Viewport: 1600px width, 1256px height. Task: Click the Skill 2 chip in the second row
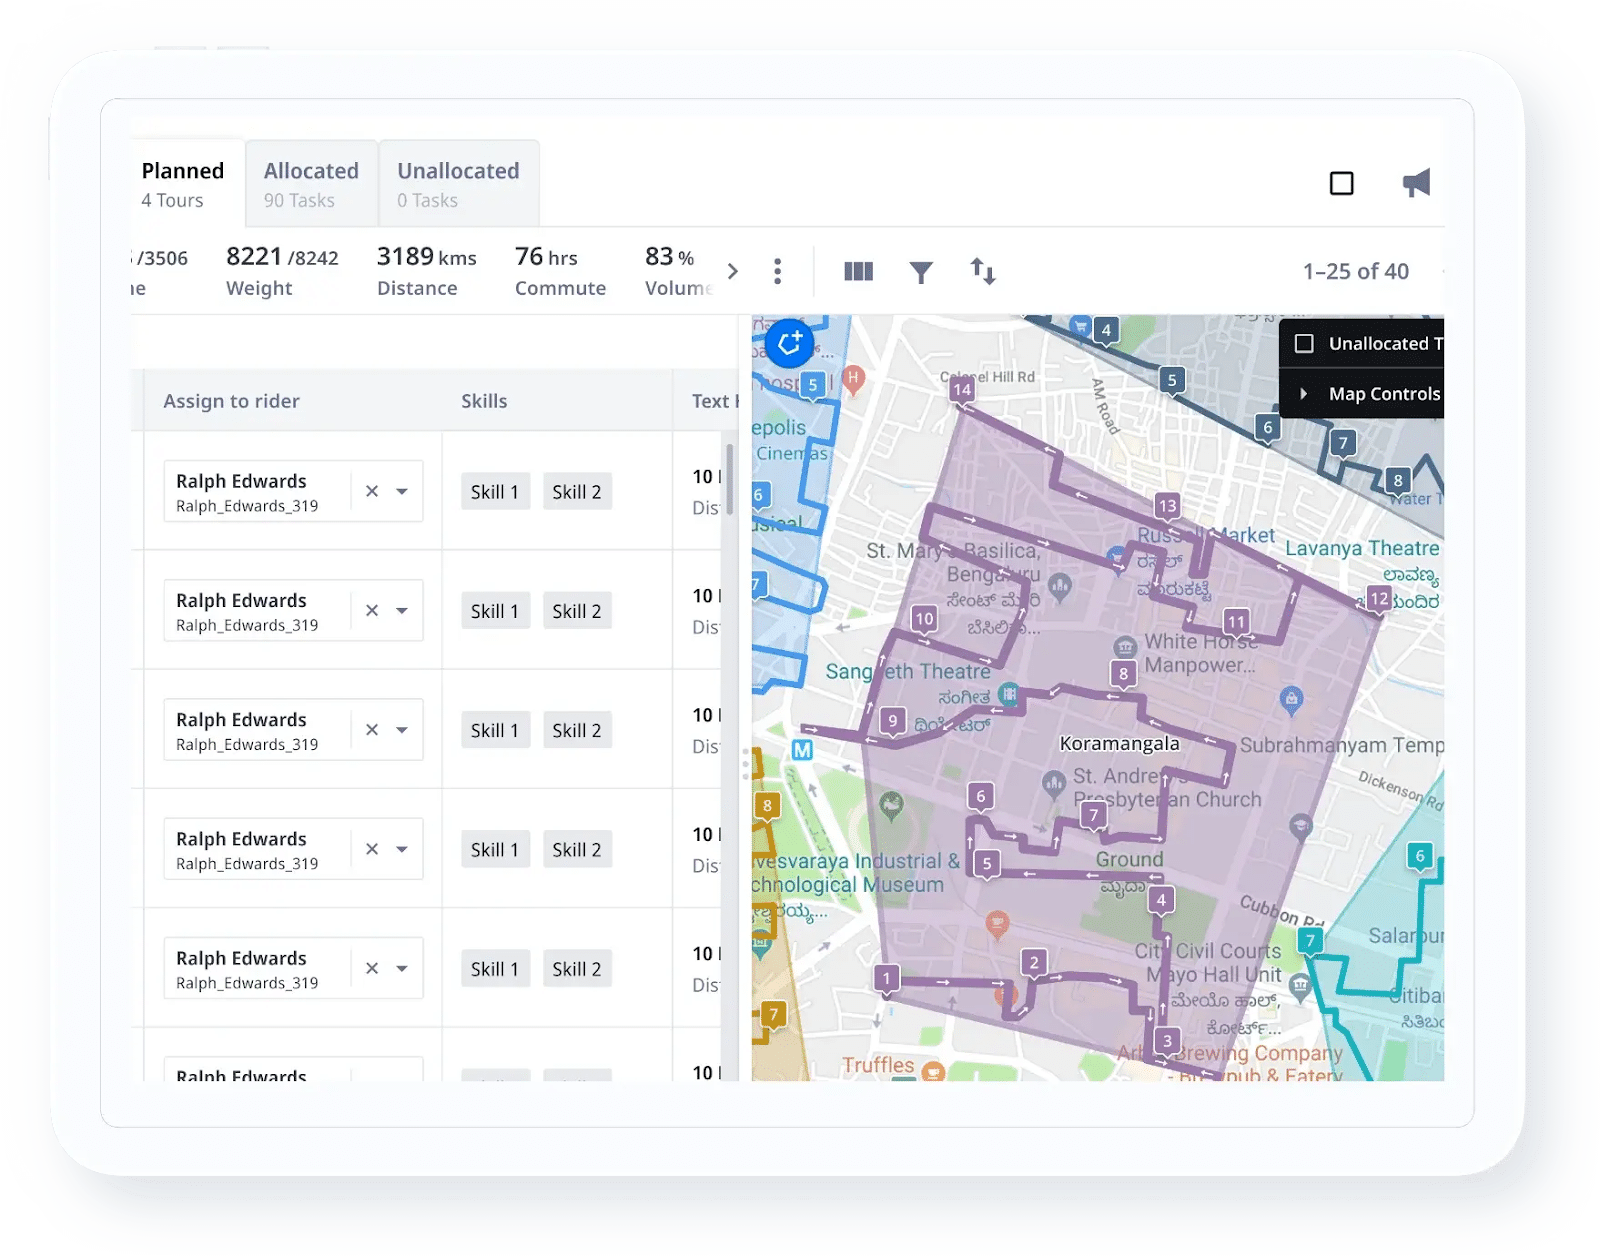coord(576,610)
